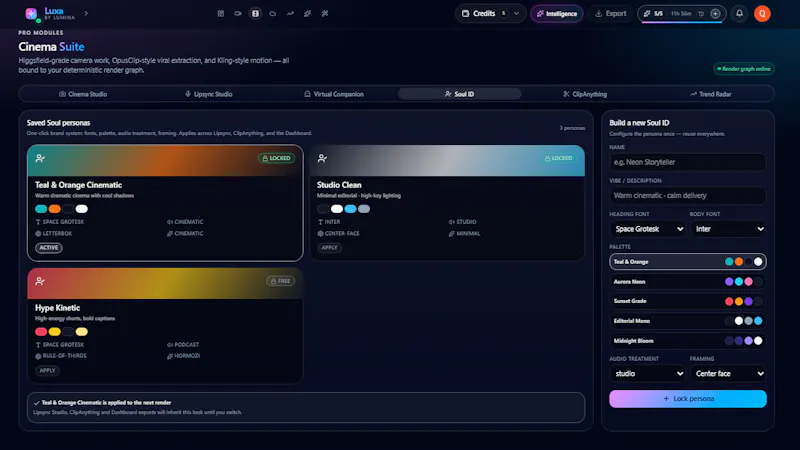
Task: Click persona icon on Studio Clean card
Action: 322,158
